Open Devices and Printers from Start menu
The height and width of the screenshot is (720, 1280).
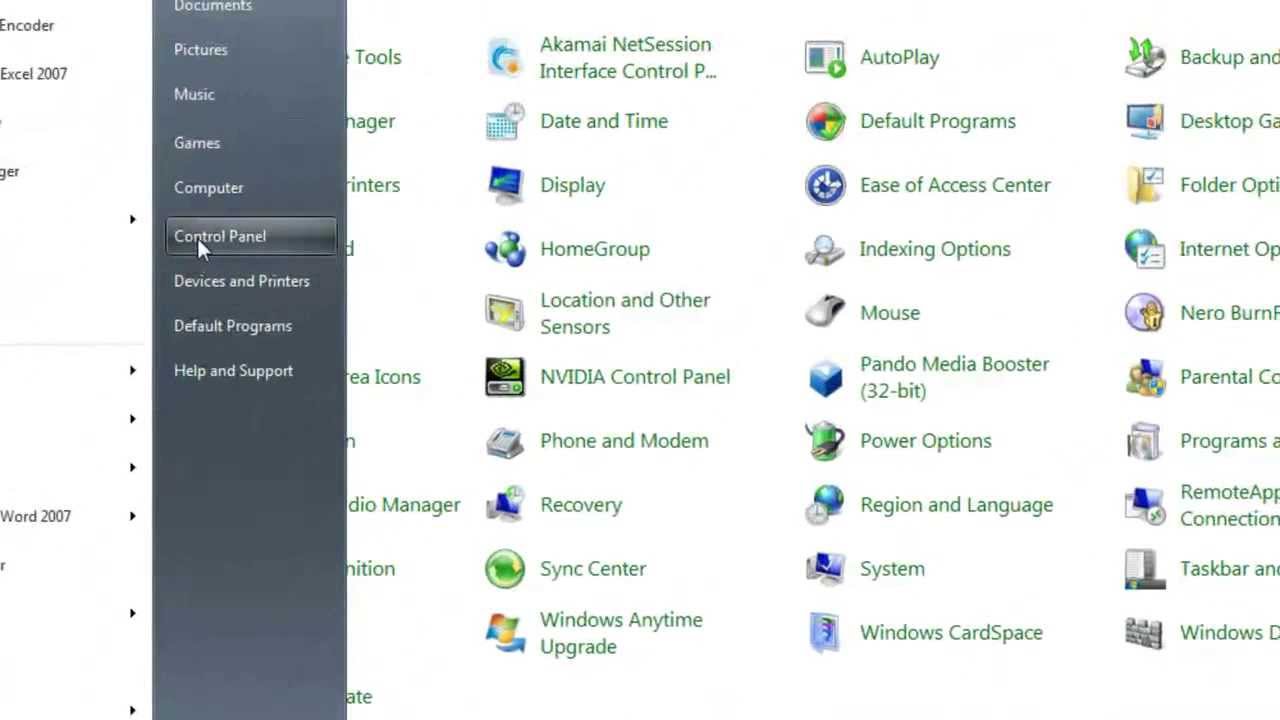coord(242,281)
